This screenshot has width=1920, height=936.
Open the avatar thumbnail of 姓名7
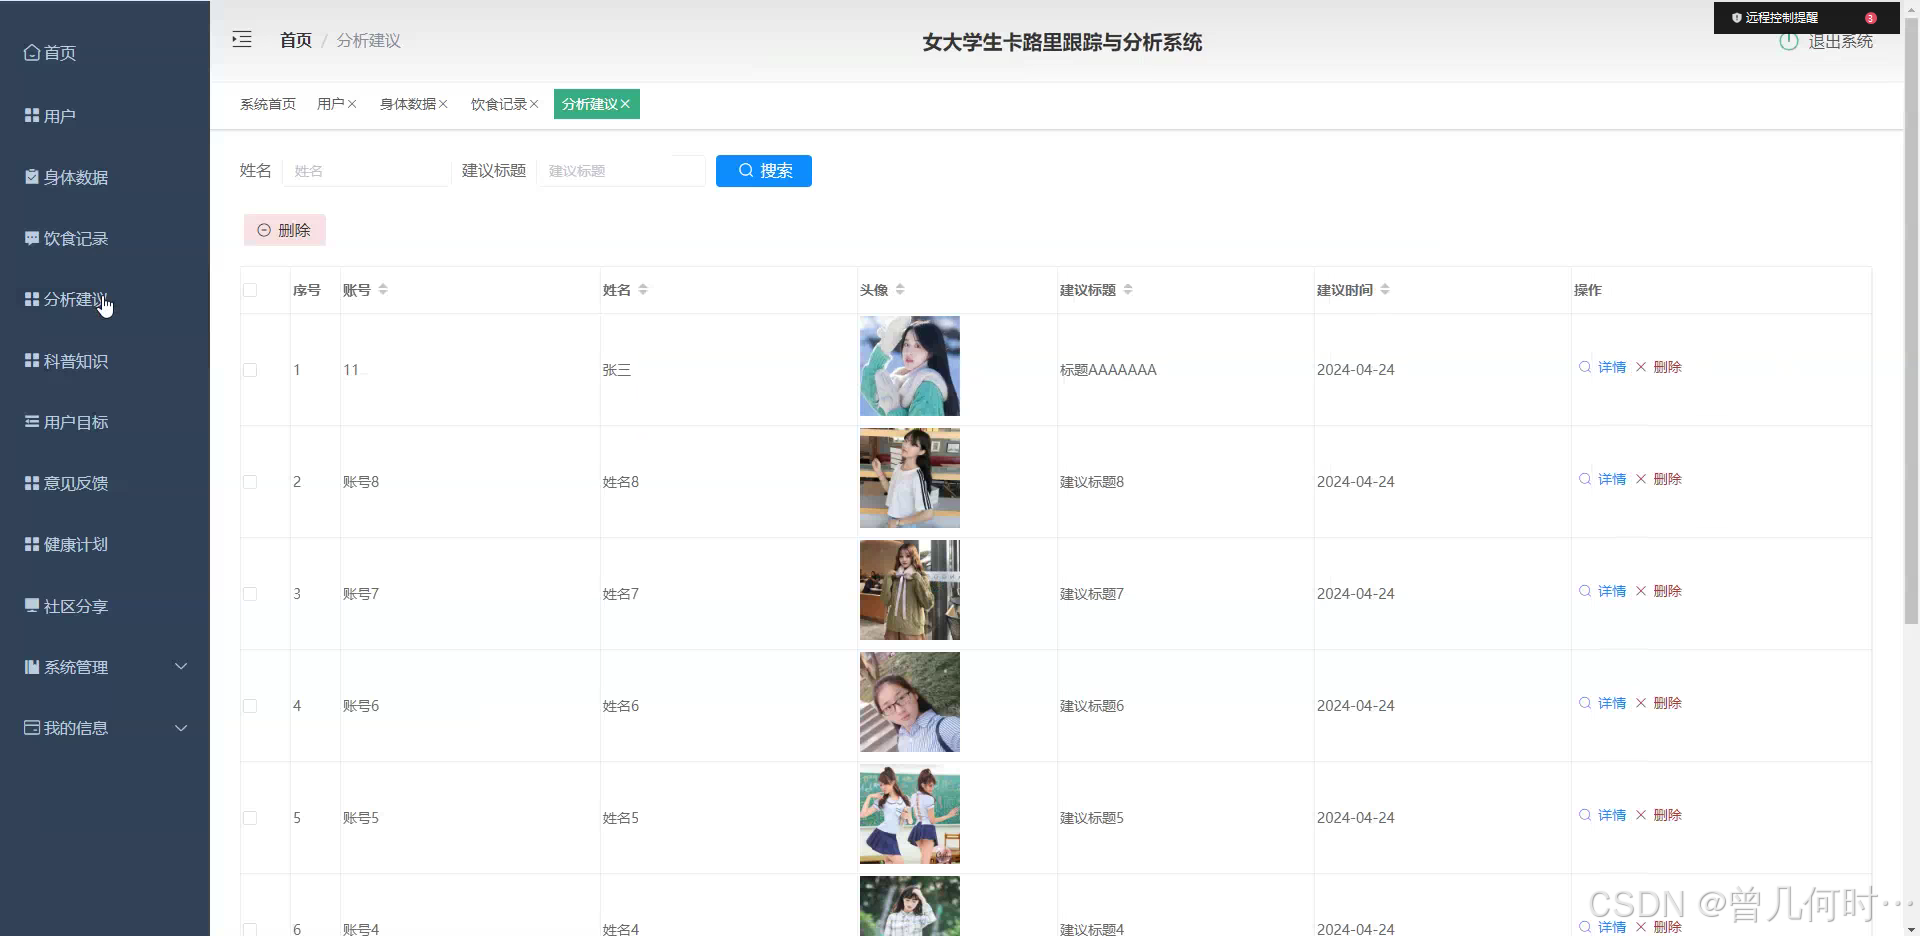coord(910,590)
